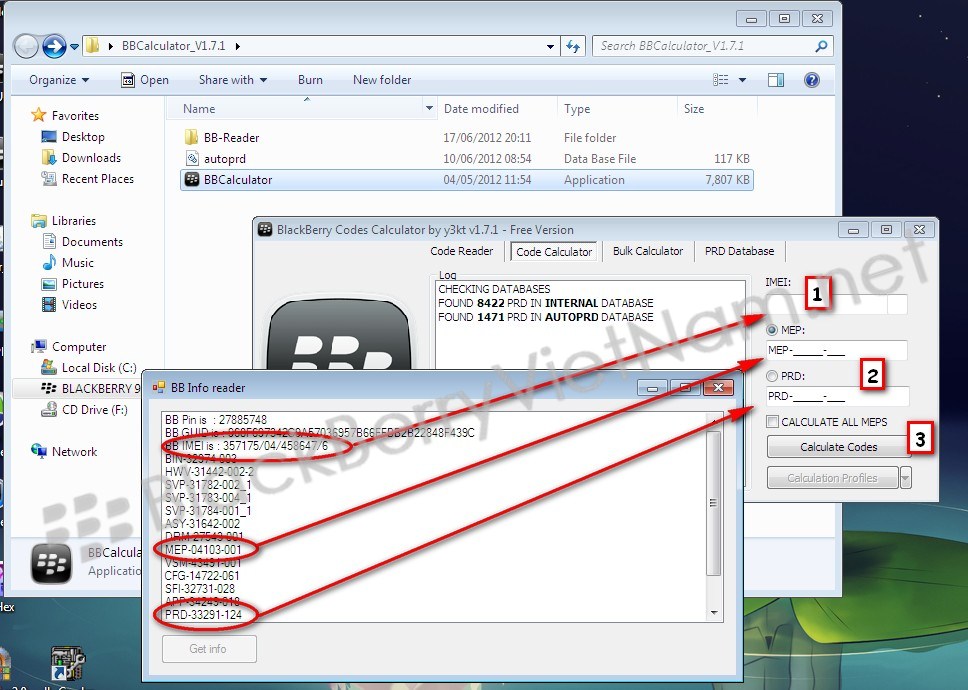This screenshot has width=968, height=690.
Task: Select the autoprd database file
Action: [224, 159]
